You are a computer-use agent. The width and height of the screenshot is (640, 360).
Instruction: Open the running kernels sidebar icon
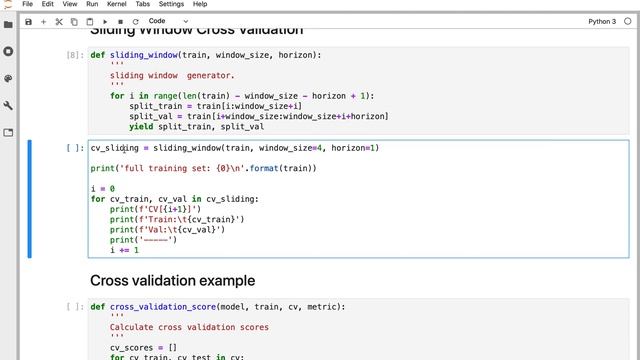[8, 51]
